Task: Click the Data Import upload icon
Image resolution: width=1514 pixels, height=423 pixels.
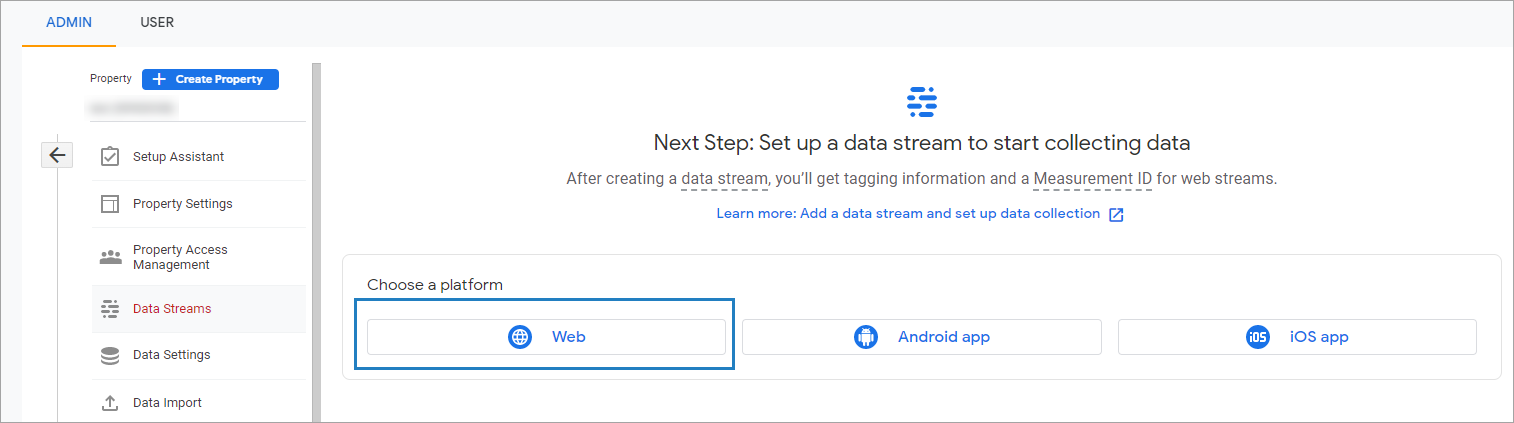Action: [x=110, y=403]
